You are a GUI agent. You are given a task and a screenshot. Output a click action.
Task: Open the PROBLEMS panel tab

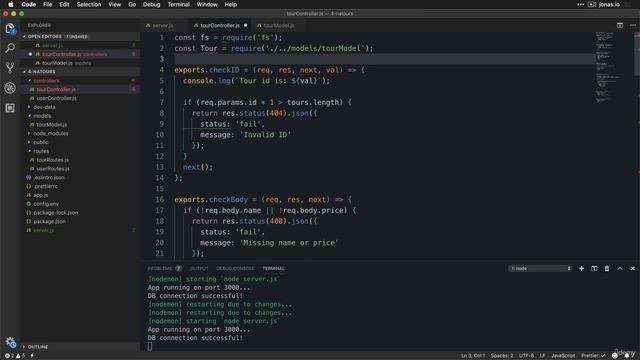point(160,269)
